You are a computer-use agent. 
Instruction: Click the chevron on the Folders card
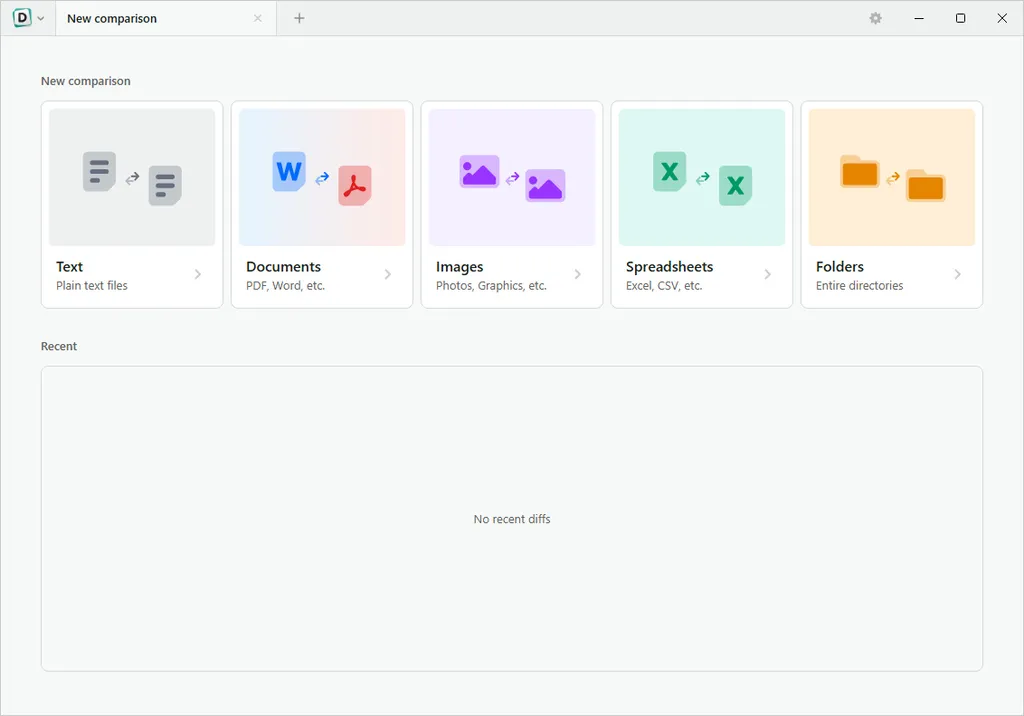point(957,274)
